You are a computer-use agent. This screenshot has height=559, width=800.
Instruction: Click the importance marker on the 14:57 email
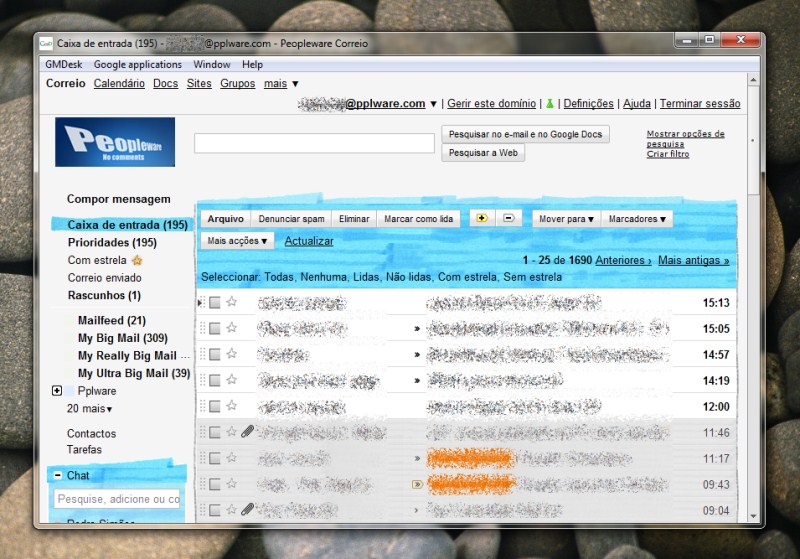point(417,354)
